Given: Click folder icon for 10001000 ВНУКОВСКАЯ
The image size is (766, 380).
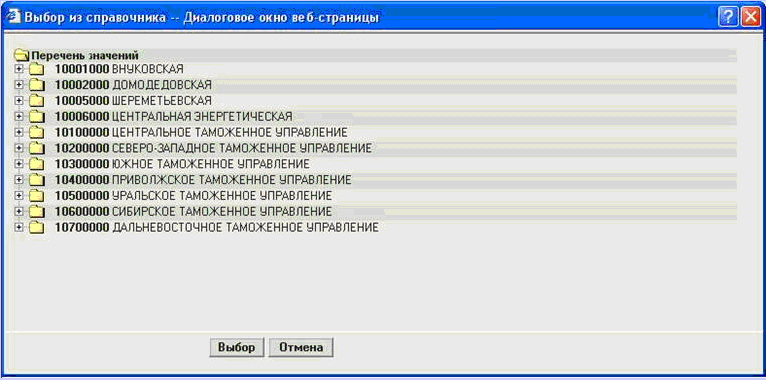Looking at the screenshot, I should point(37,69).
